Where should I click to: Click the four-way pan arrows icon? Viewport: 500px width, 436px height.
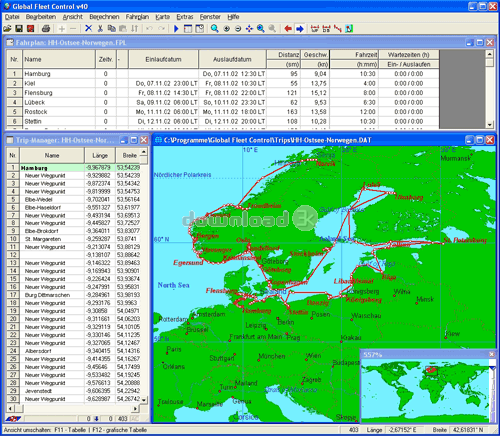(249, 29)
